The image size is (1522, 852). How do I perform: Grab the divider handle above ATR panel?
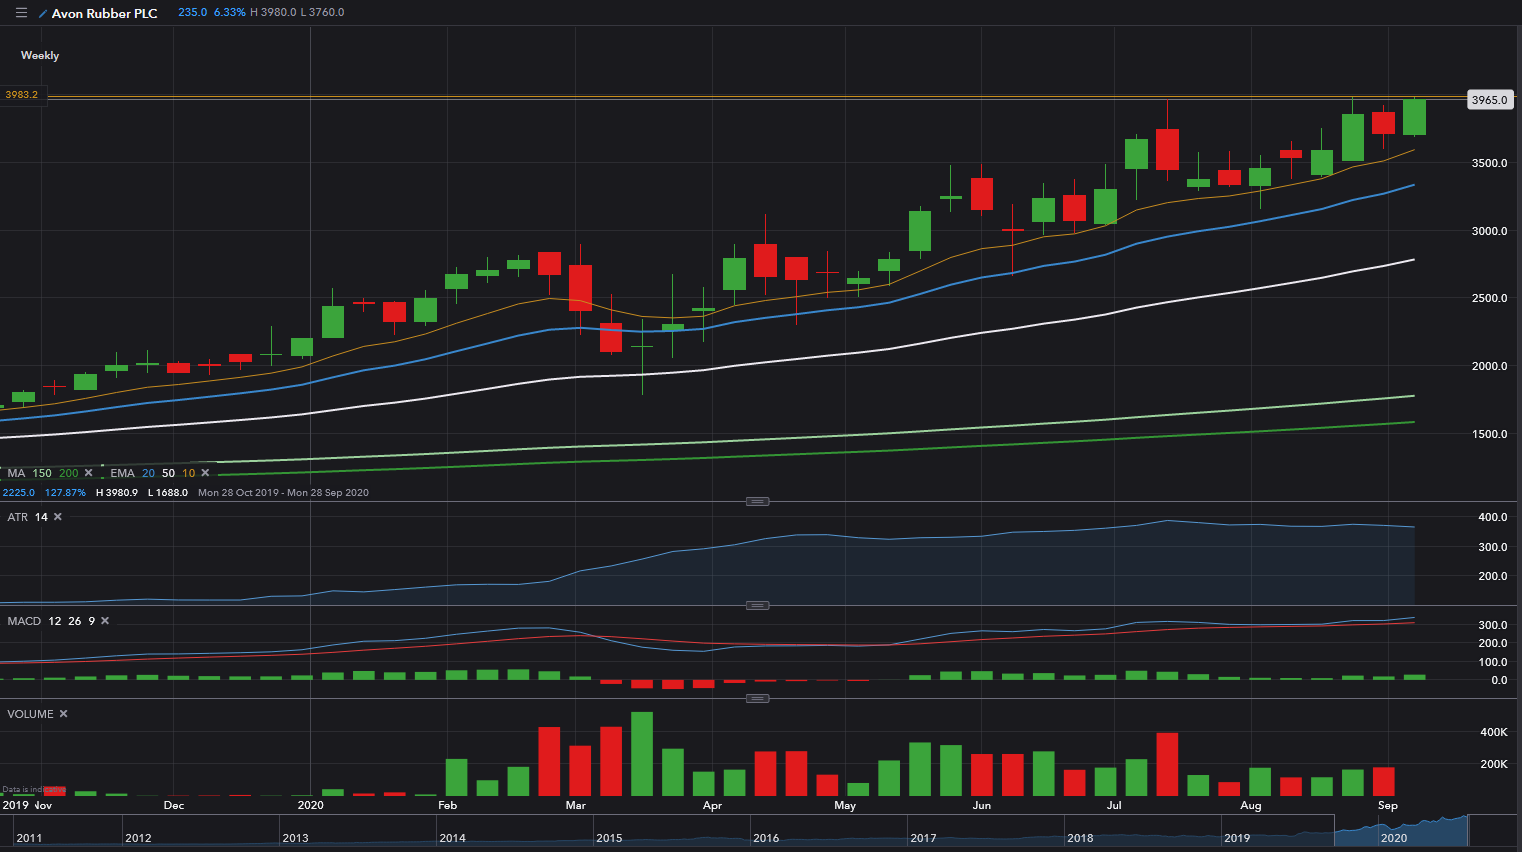758,501
